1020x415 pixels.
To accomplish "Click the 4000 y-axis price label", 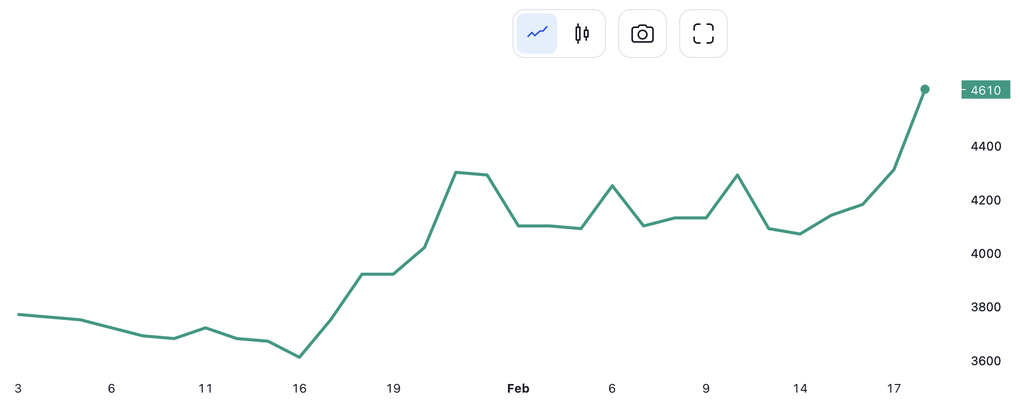I will [985, 254].
